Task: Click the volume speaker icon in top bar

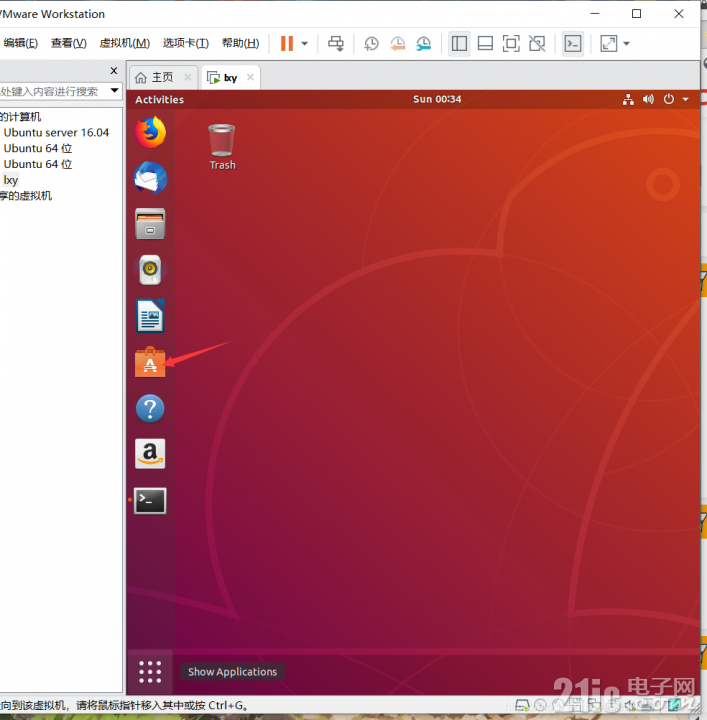Action: tap(648, 99)
